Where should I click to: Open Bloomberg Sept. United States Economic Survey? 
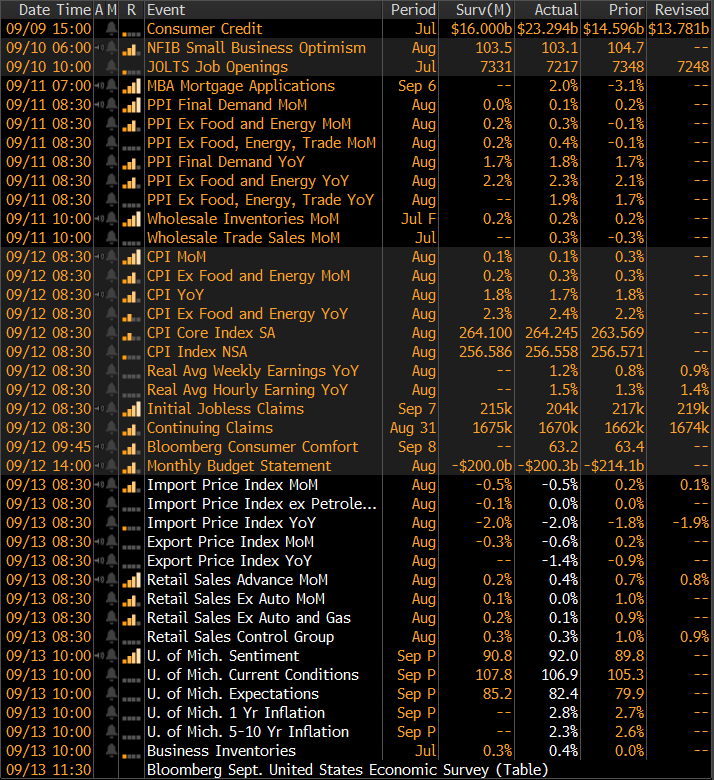tap(347, 770)
